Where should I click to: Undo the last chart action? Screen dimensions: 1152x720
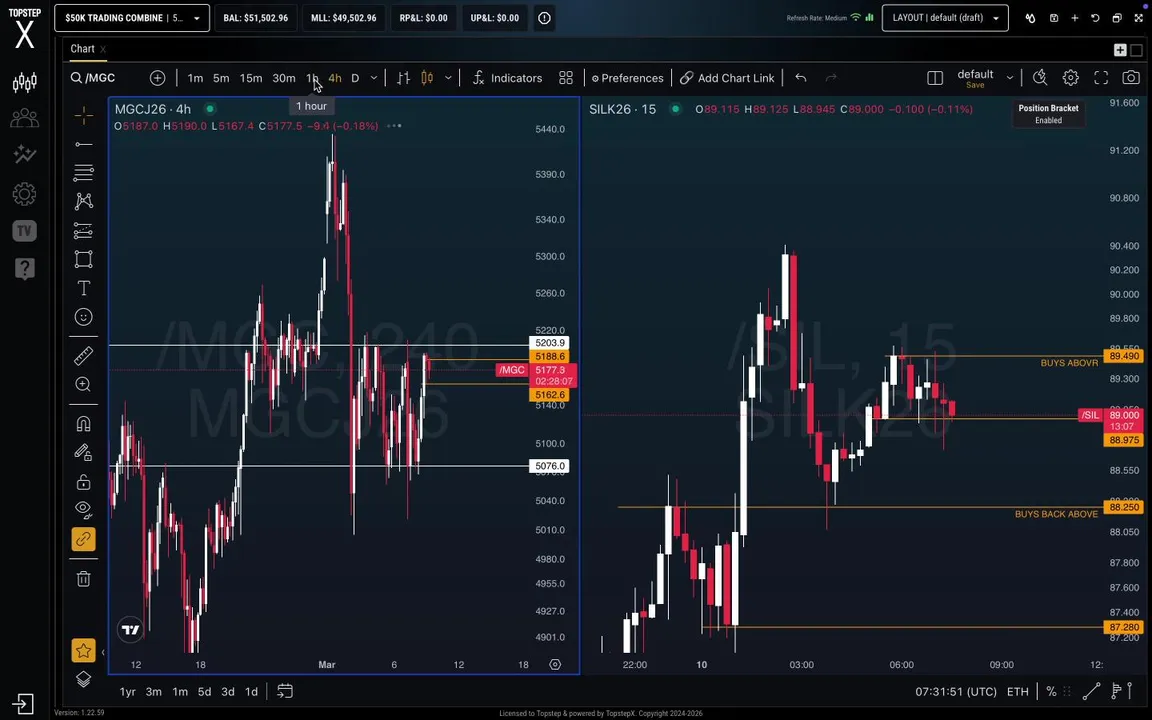(801, 78)
